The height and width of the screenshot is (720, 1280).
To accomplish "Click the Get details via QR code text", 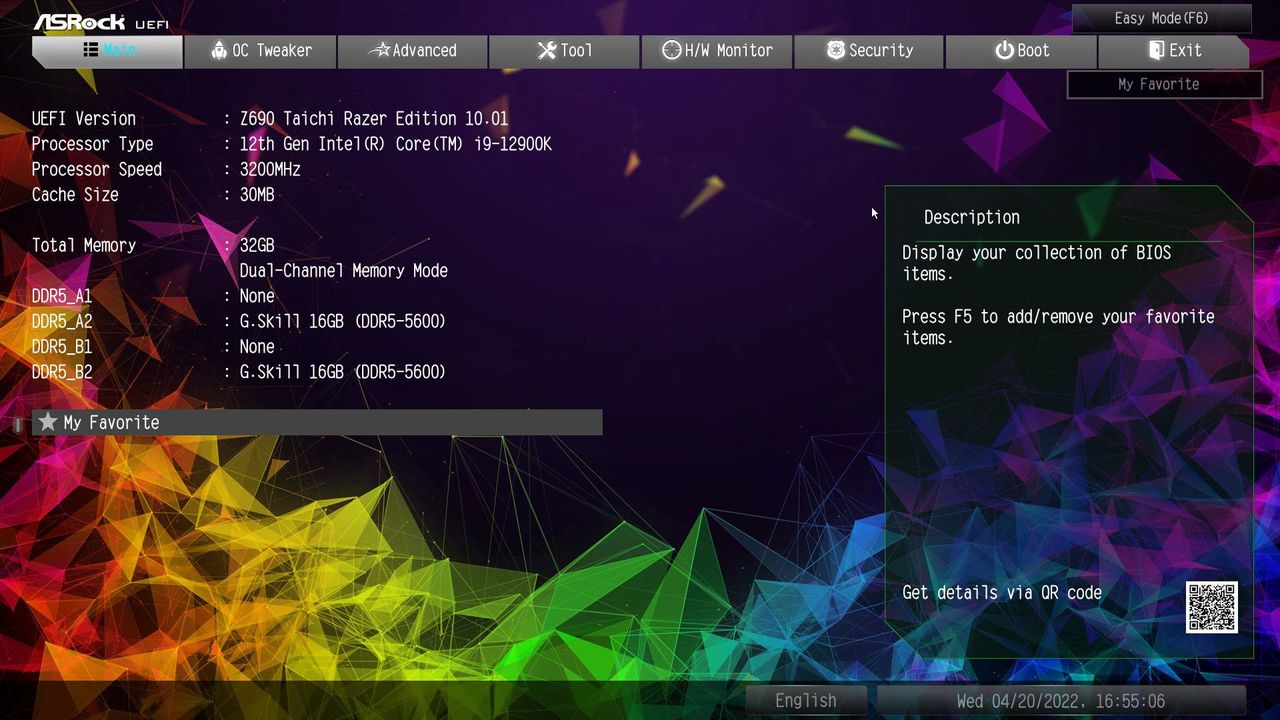I will 1002,593.
